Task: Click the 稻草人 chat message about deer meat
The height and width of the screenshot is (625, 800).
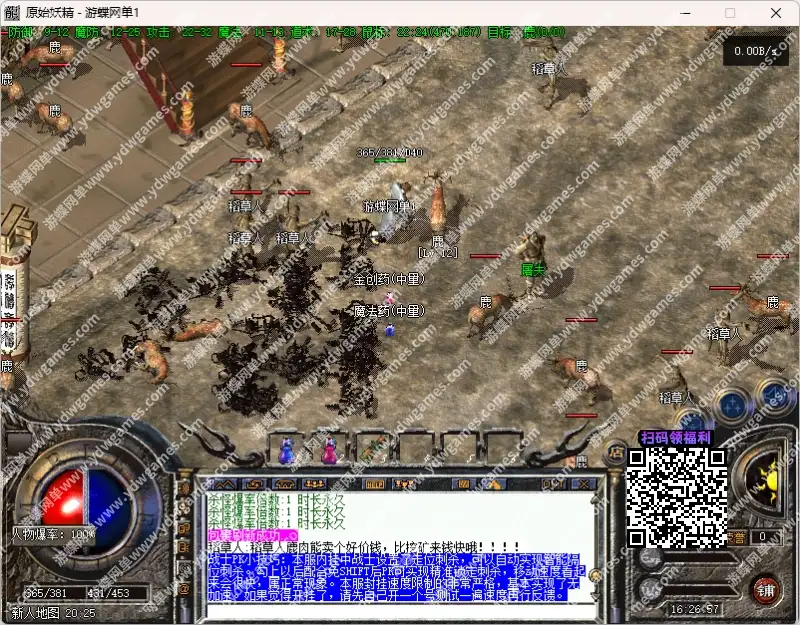Action: point(363,547)
